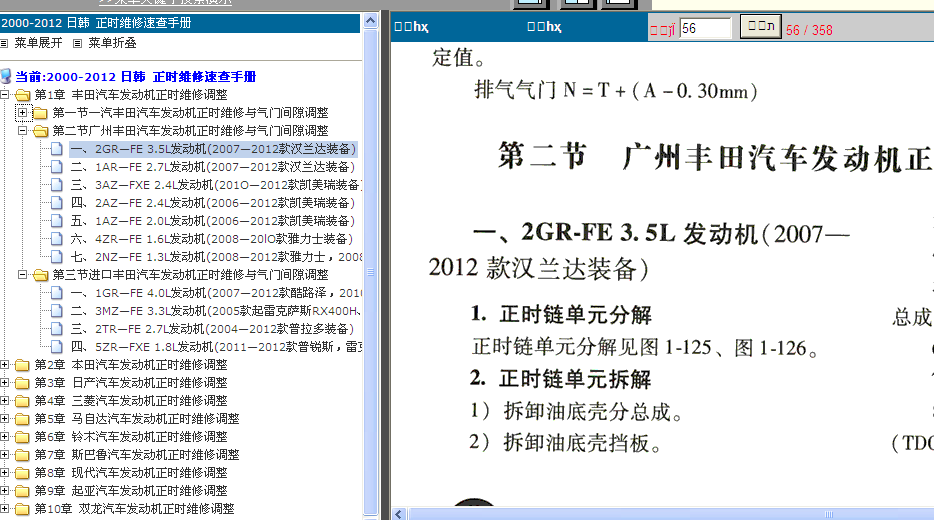Click page icon of 1AR-FE 2.7L entry

point(57,167)
